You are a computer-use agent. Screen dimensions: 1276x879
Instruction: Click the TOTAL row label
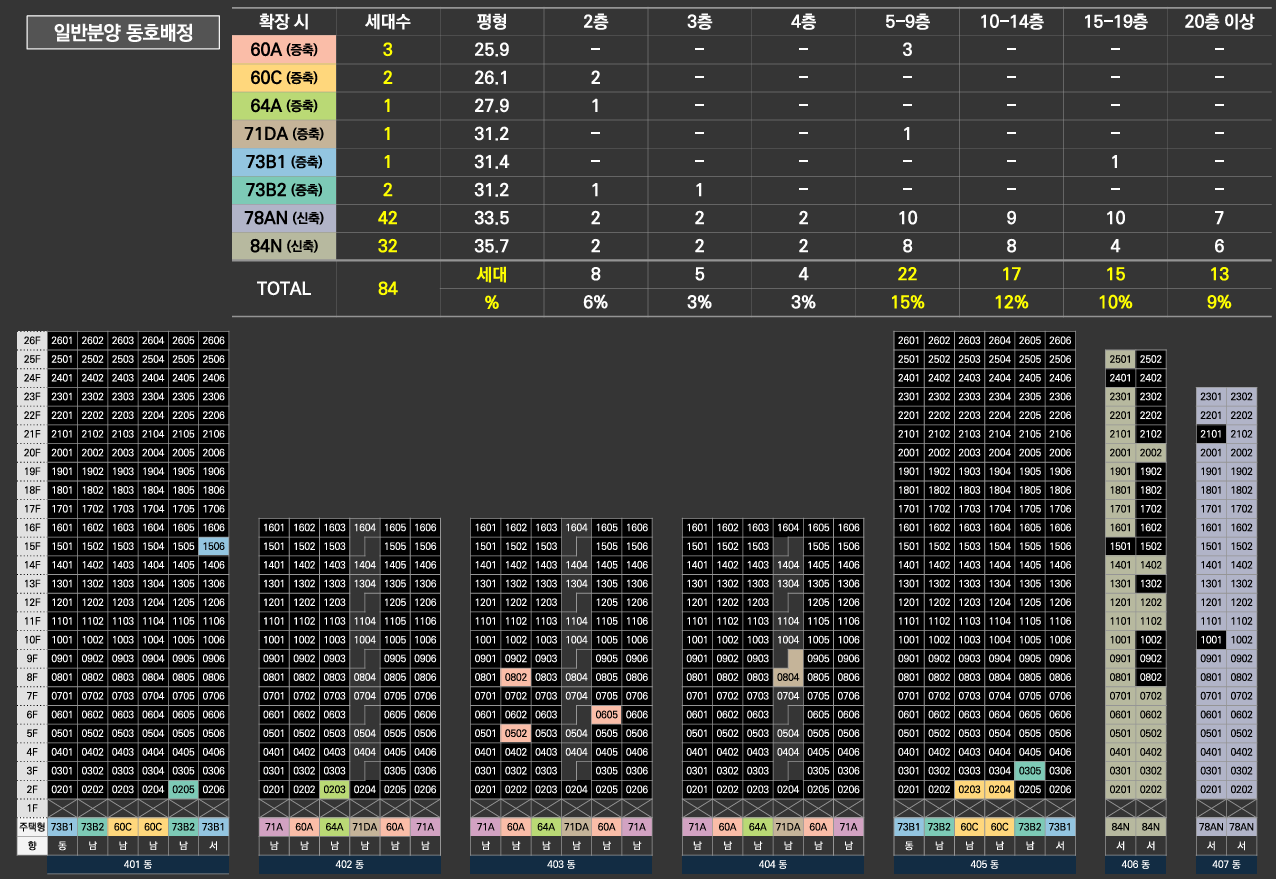point(284,288)
